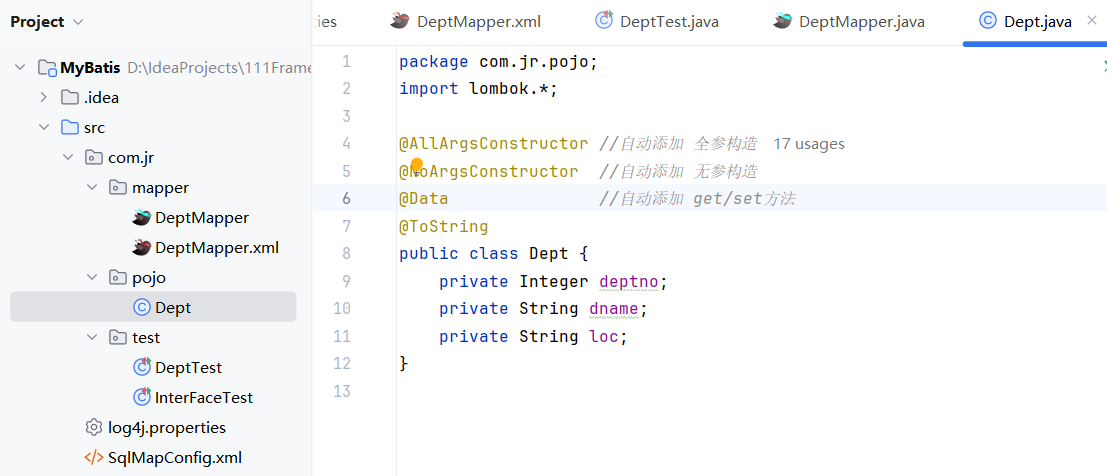The image size is (1107, 476).
Task: Click the com.jr package icon
Action: pyautogui.click(x=94, y=157)
